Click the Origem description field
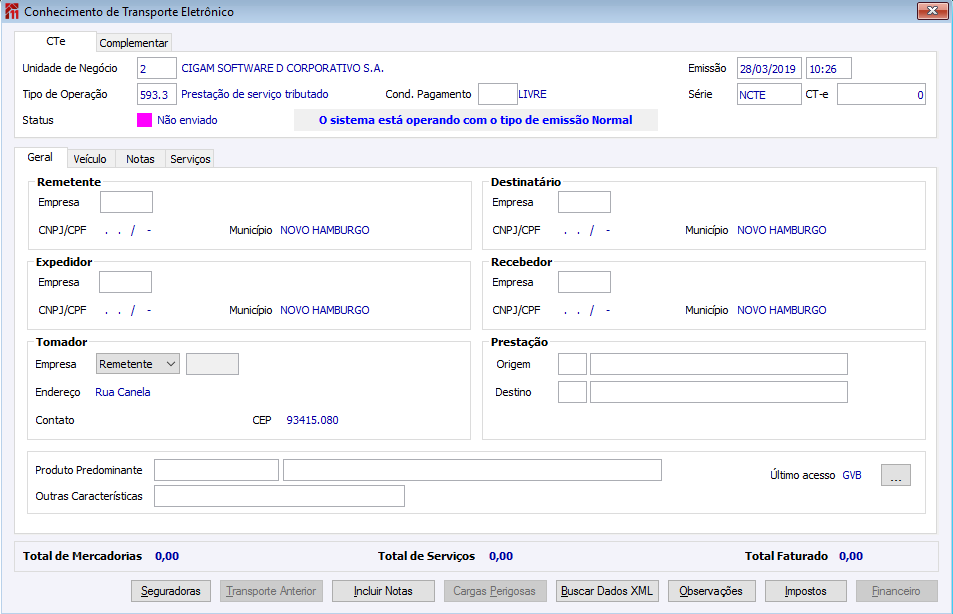953x614 pixels. tap(719, 364)
